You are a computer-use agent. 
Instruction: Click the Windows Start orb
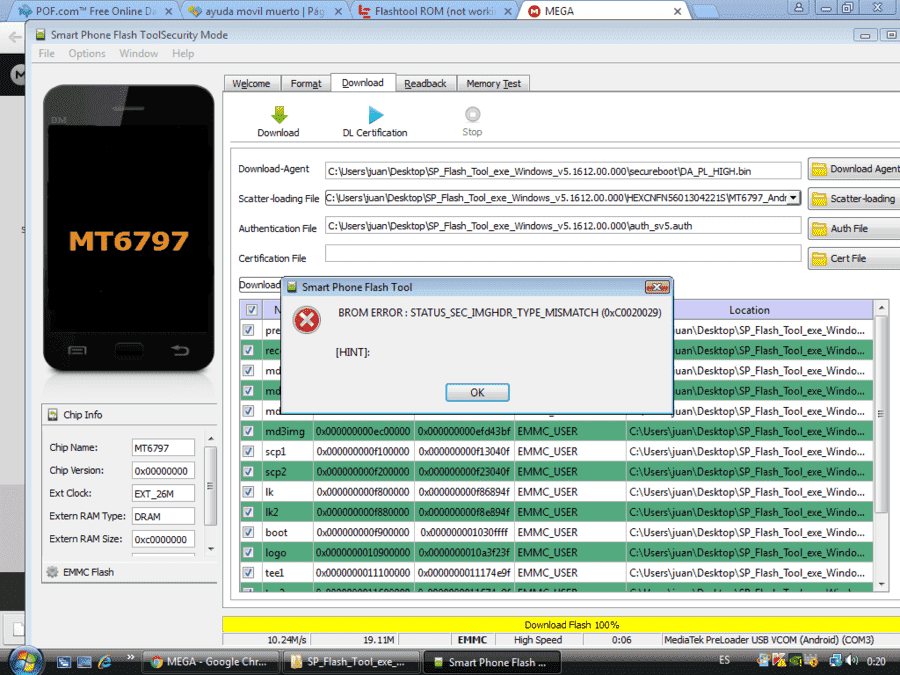(x=25, y=661)
